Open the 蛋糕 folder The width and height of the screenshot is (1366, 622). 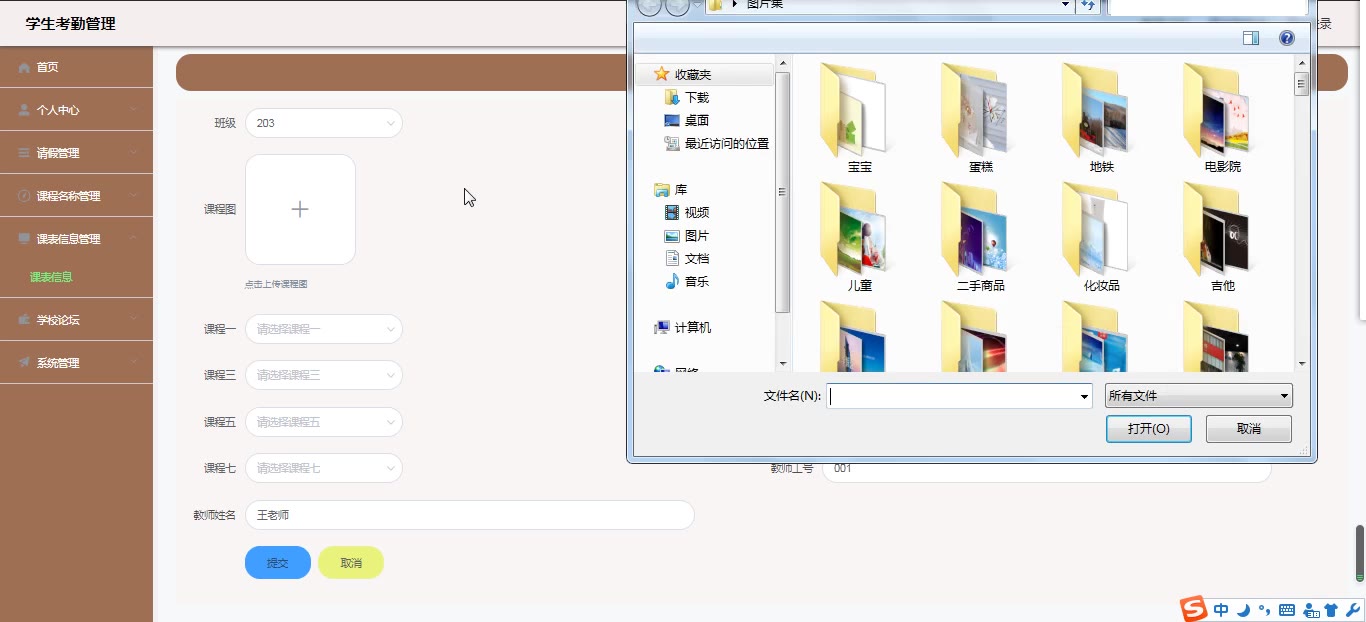tap(980, 118)
